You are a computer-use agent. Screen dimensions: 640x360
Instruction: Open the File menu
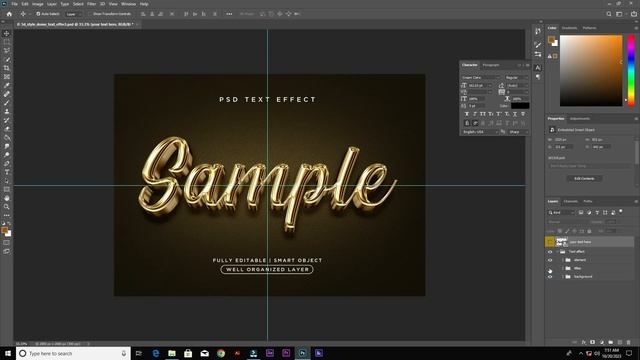tap(14, 4)
